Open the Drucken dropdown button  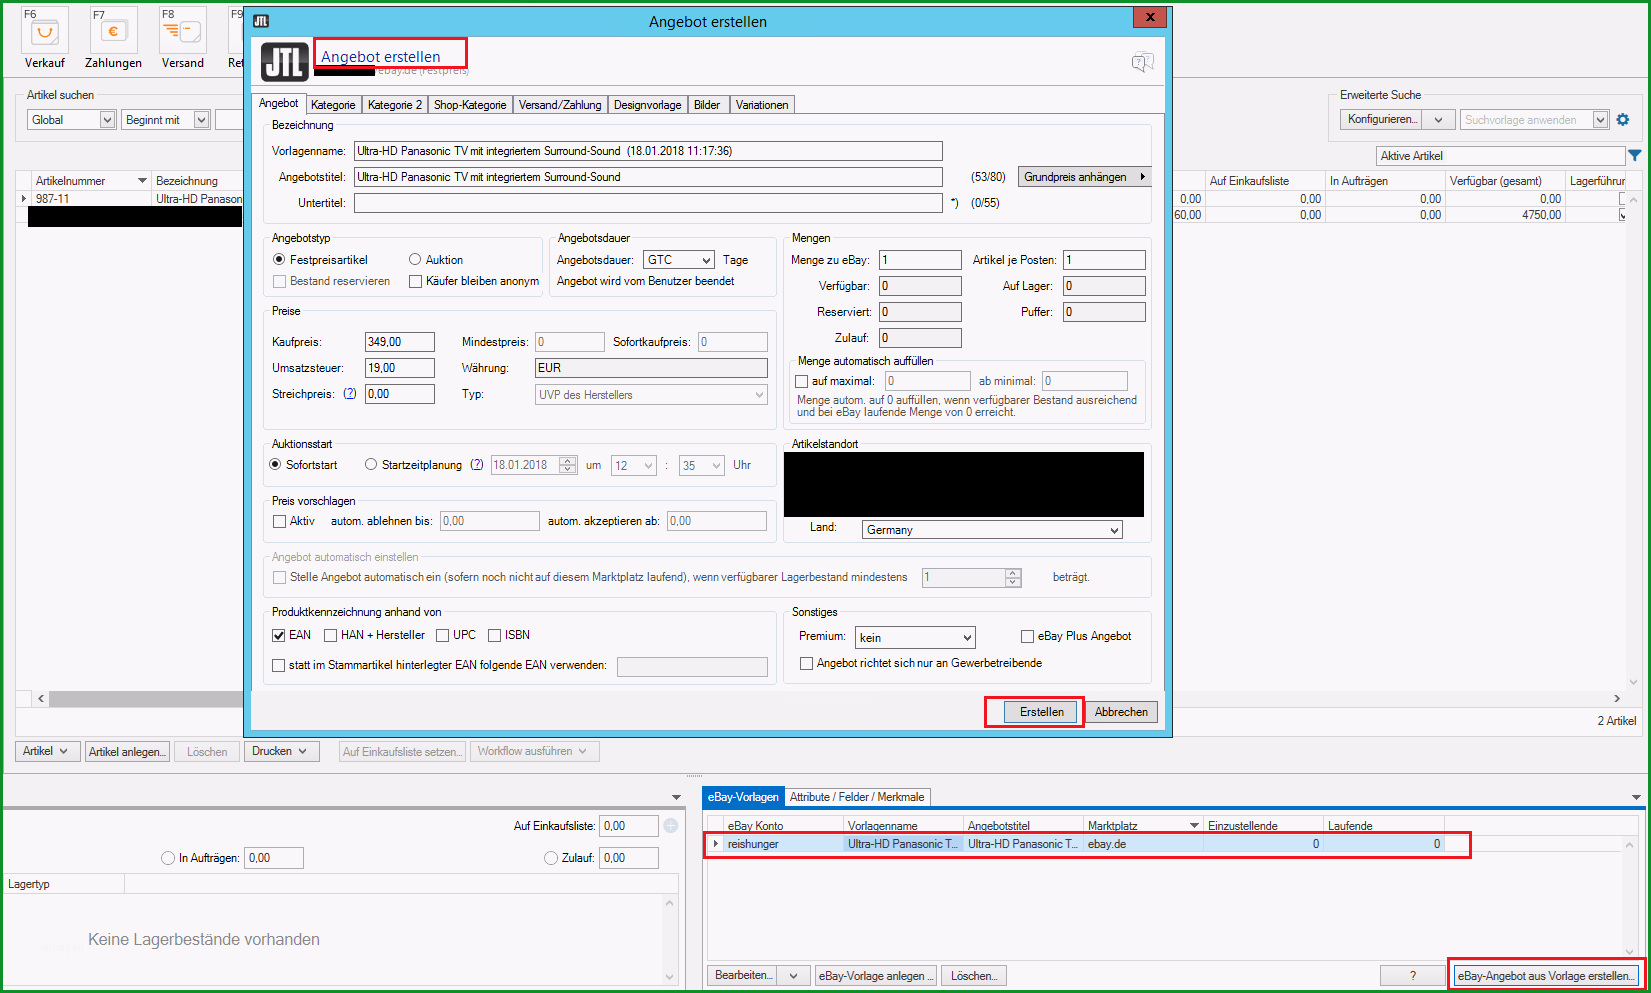(x=281, y=751)
